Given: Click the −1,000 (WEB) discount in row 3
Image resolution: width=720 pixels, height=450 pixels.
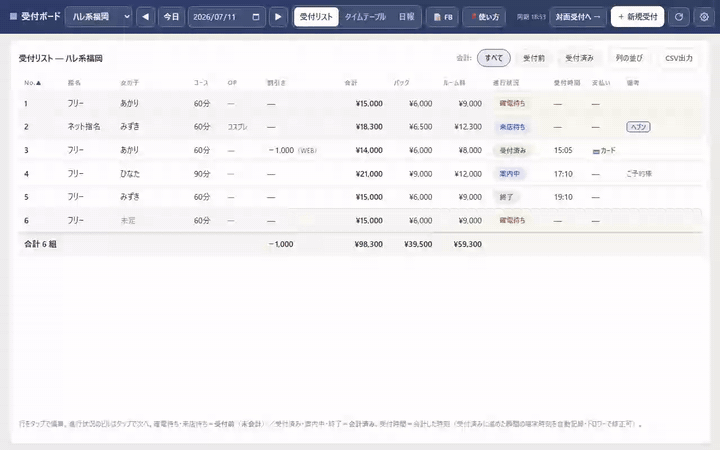Looking at the screenshot, I should click(292, 150).
